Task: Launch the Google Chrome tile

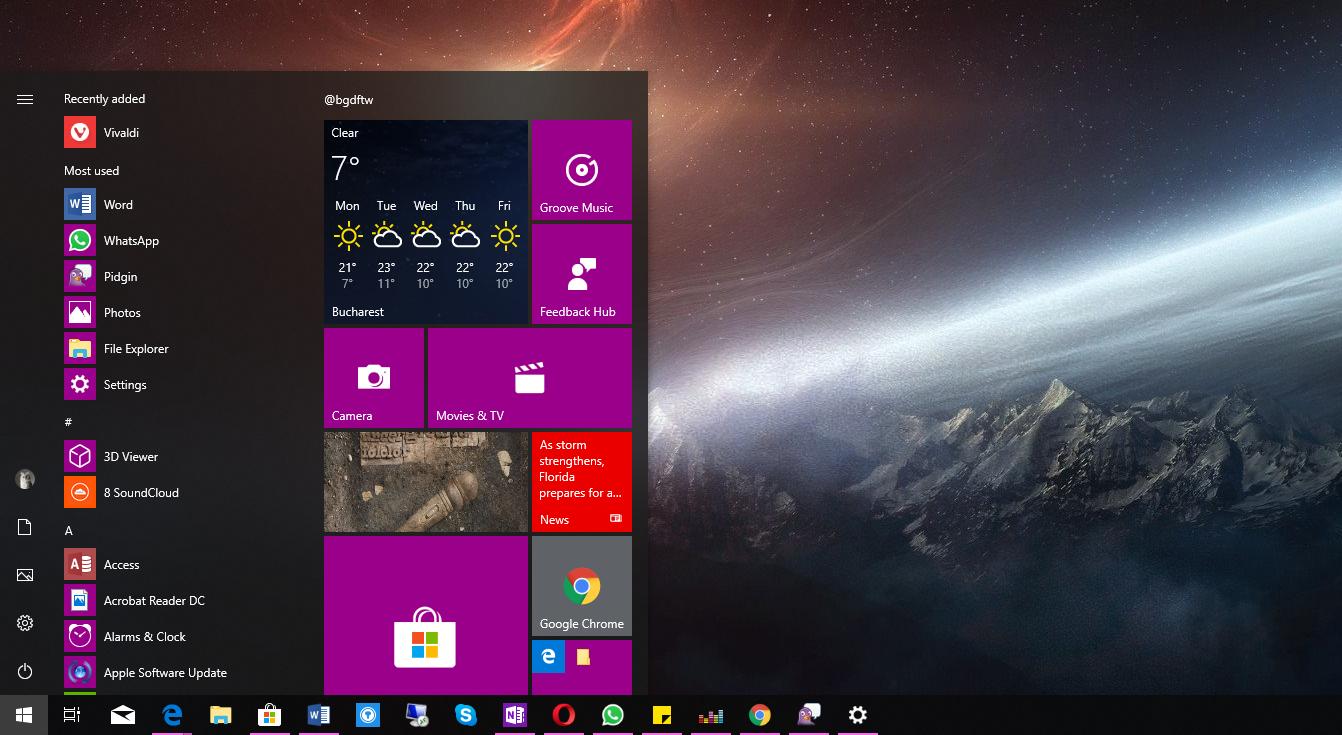Action: [582, 586]
